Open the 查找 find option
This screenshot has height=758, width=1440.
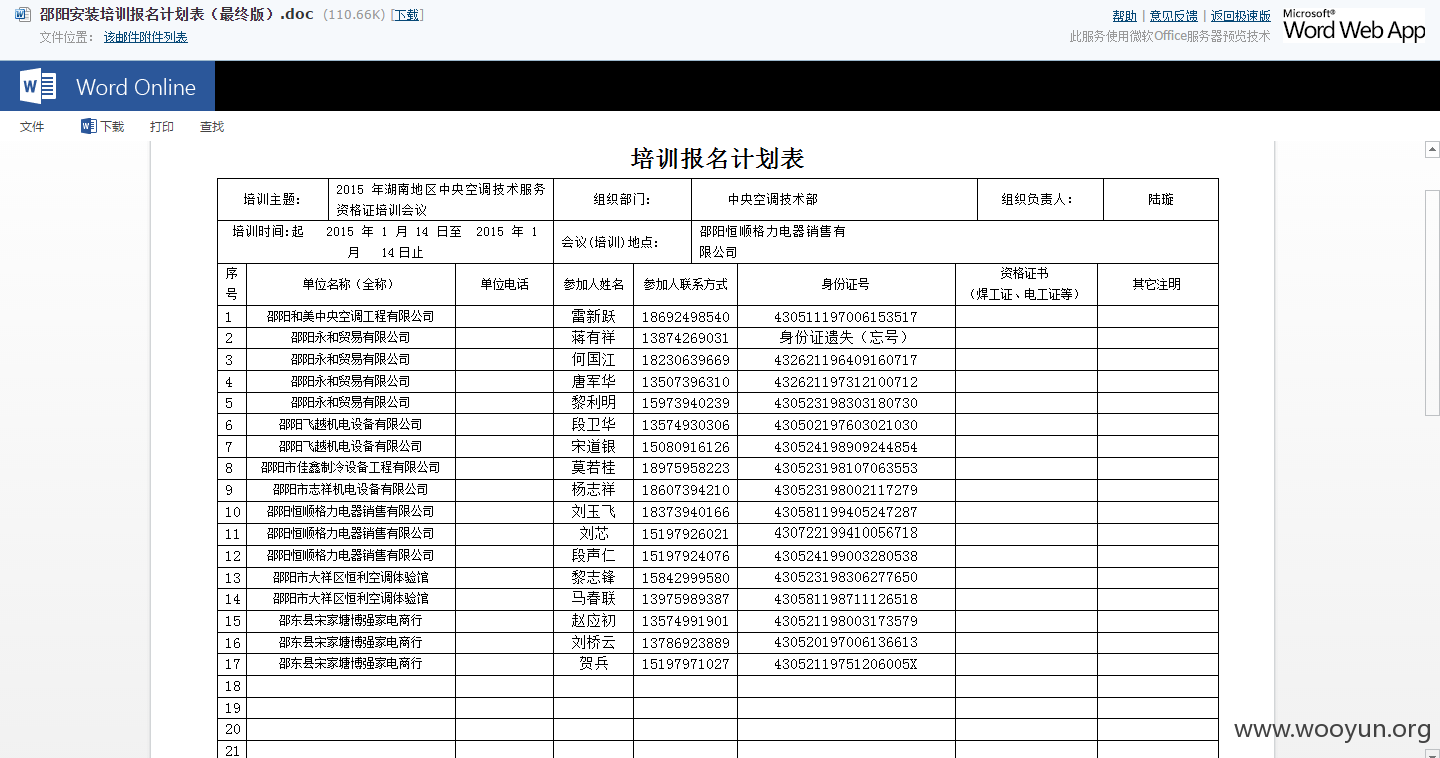(212, 127)
